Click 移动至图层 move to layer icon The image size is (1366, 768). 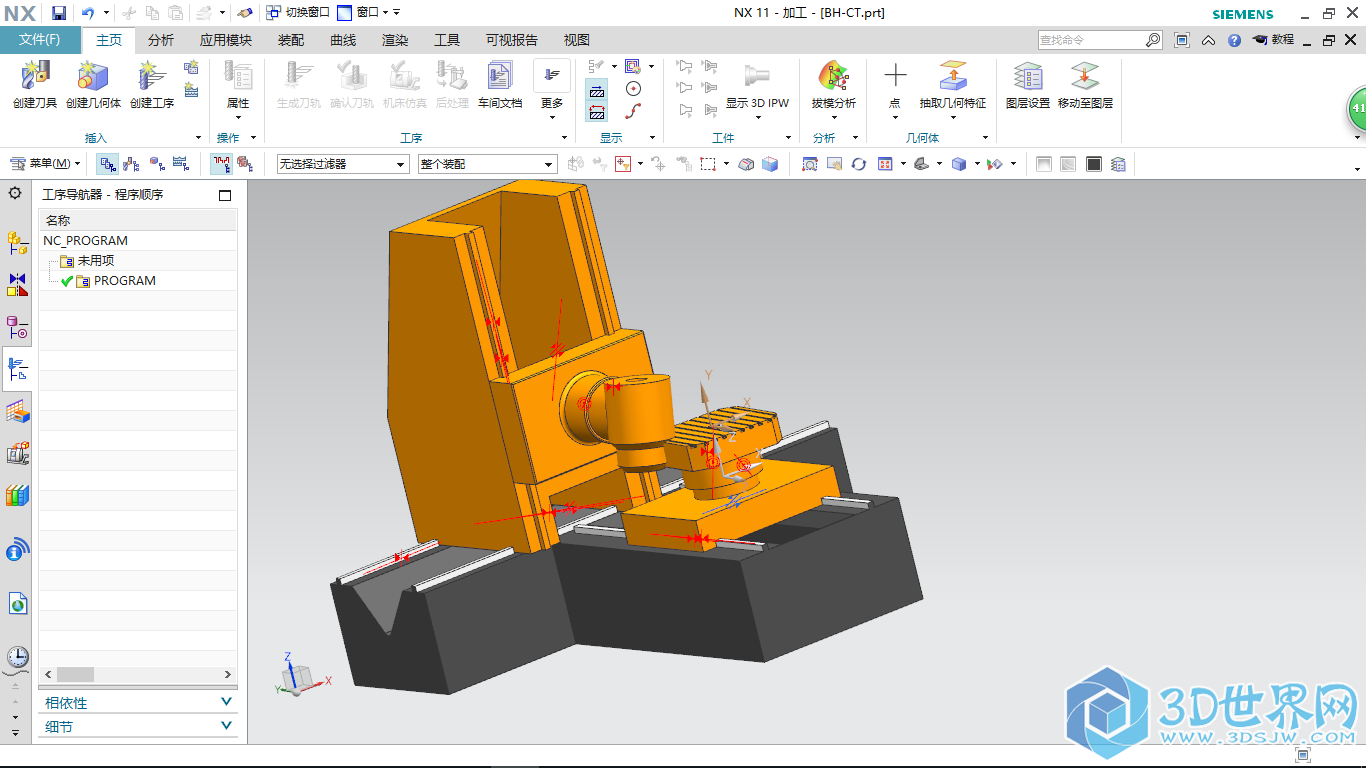point(1085,76)
